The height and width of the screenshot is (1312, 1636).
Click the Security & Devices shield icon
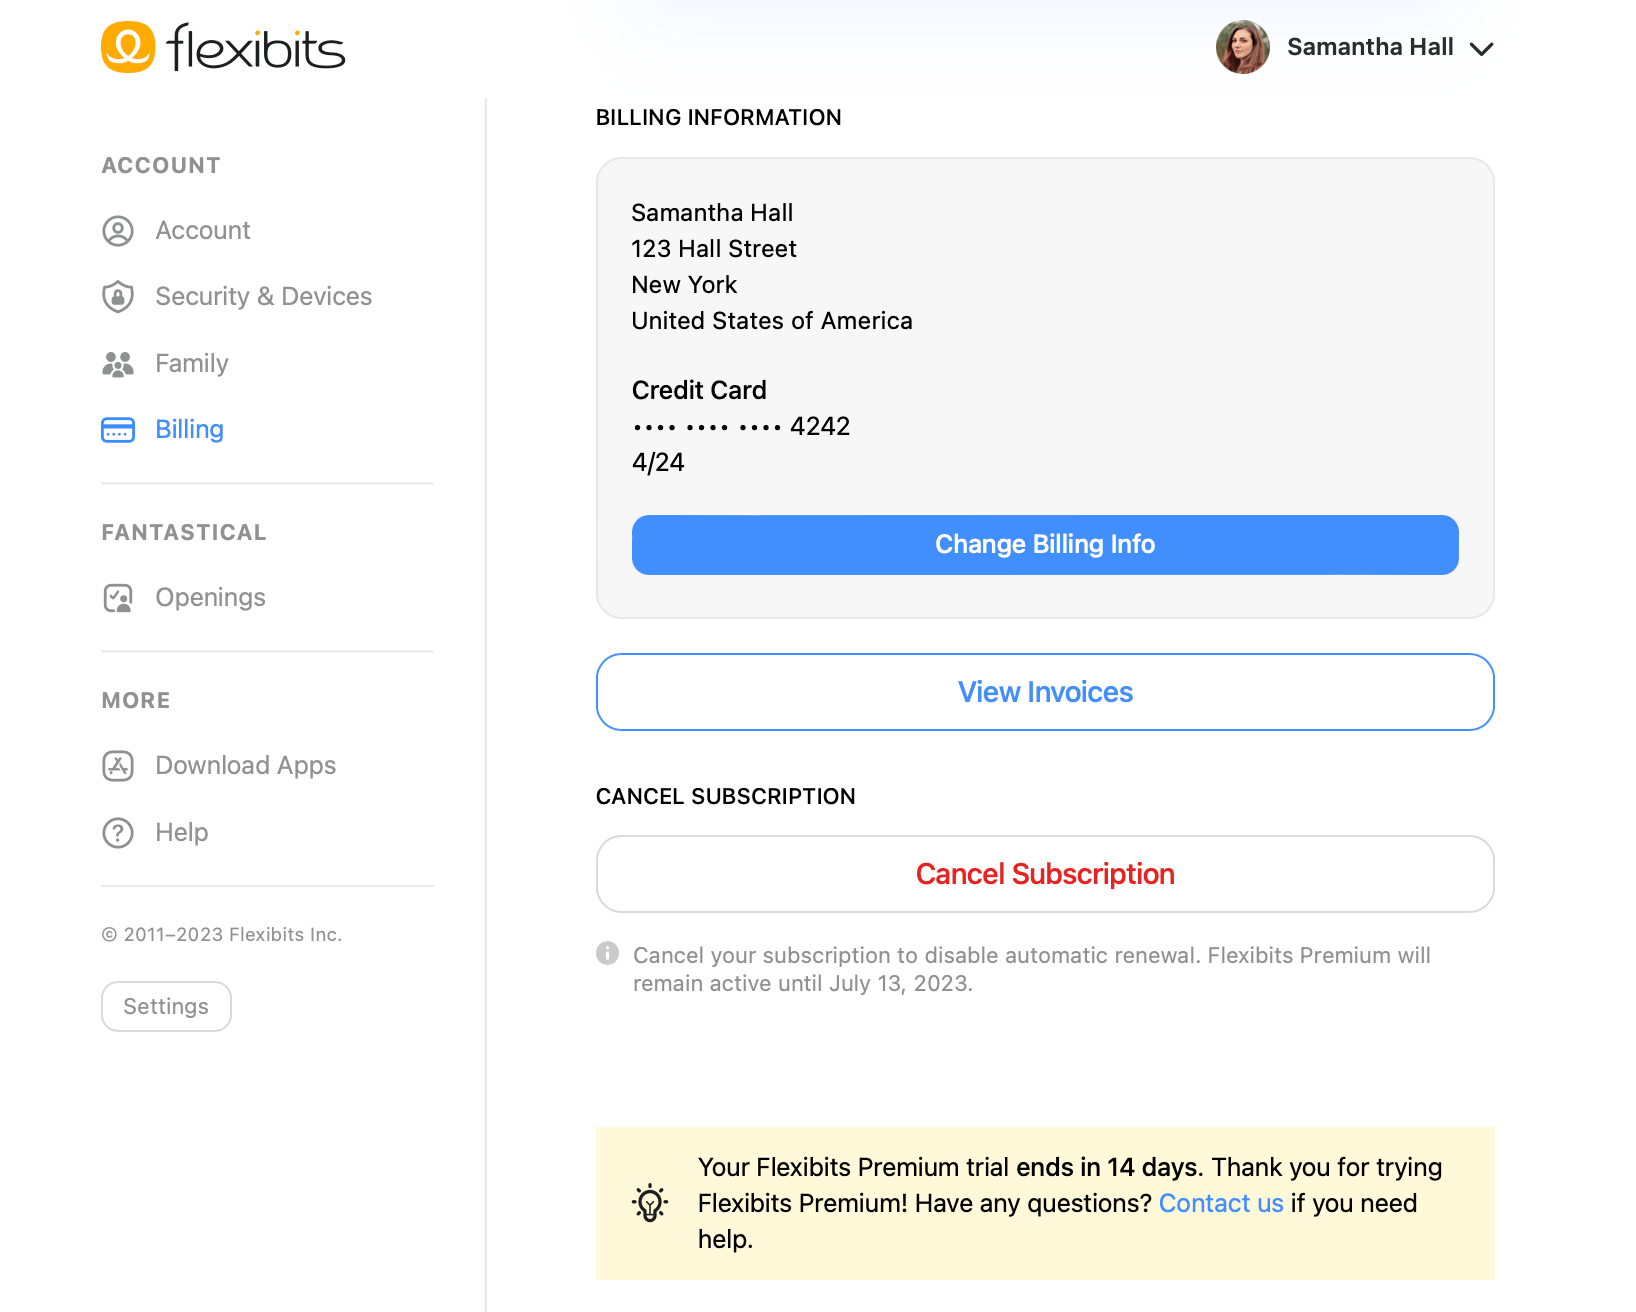pos(118,297)
